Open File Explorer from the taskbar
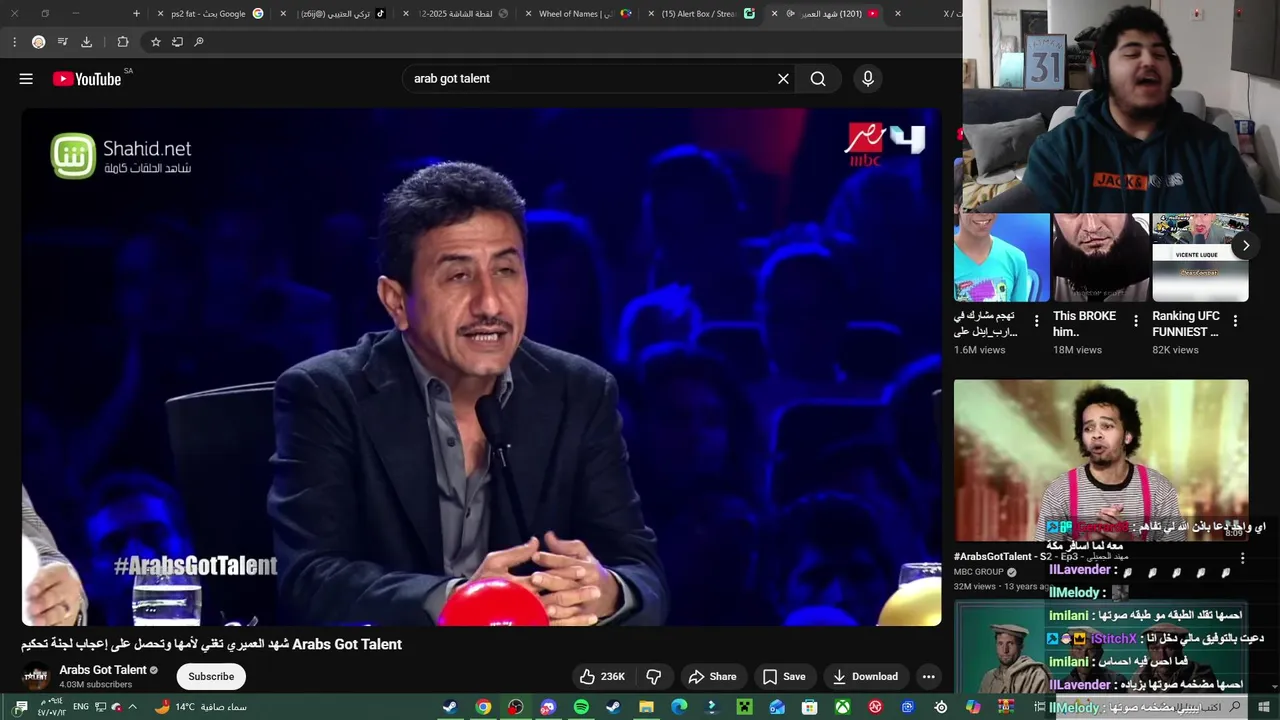This screenshot has width=1280, height=720. pyautogui.click(x=646, y=707)
